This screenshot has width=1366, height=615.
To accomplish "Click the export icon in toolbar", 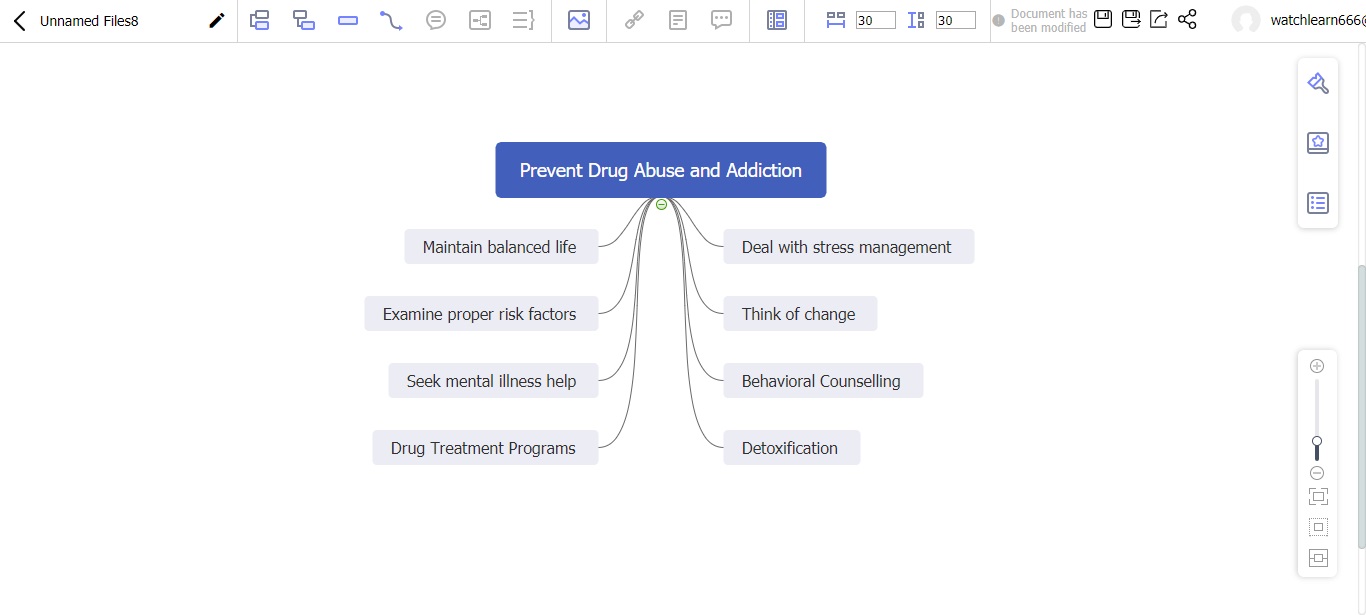I will 1159,20.
